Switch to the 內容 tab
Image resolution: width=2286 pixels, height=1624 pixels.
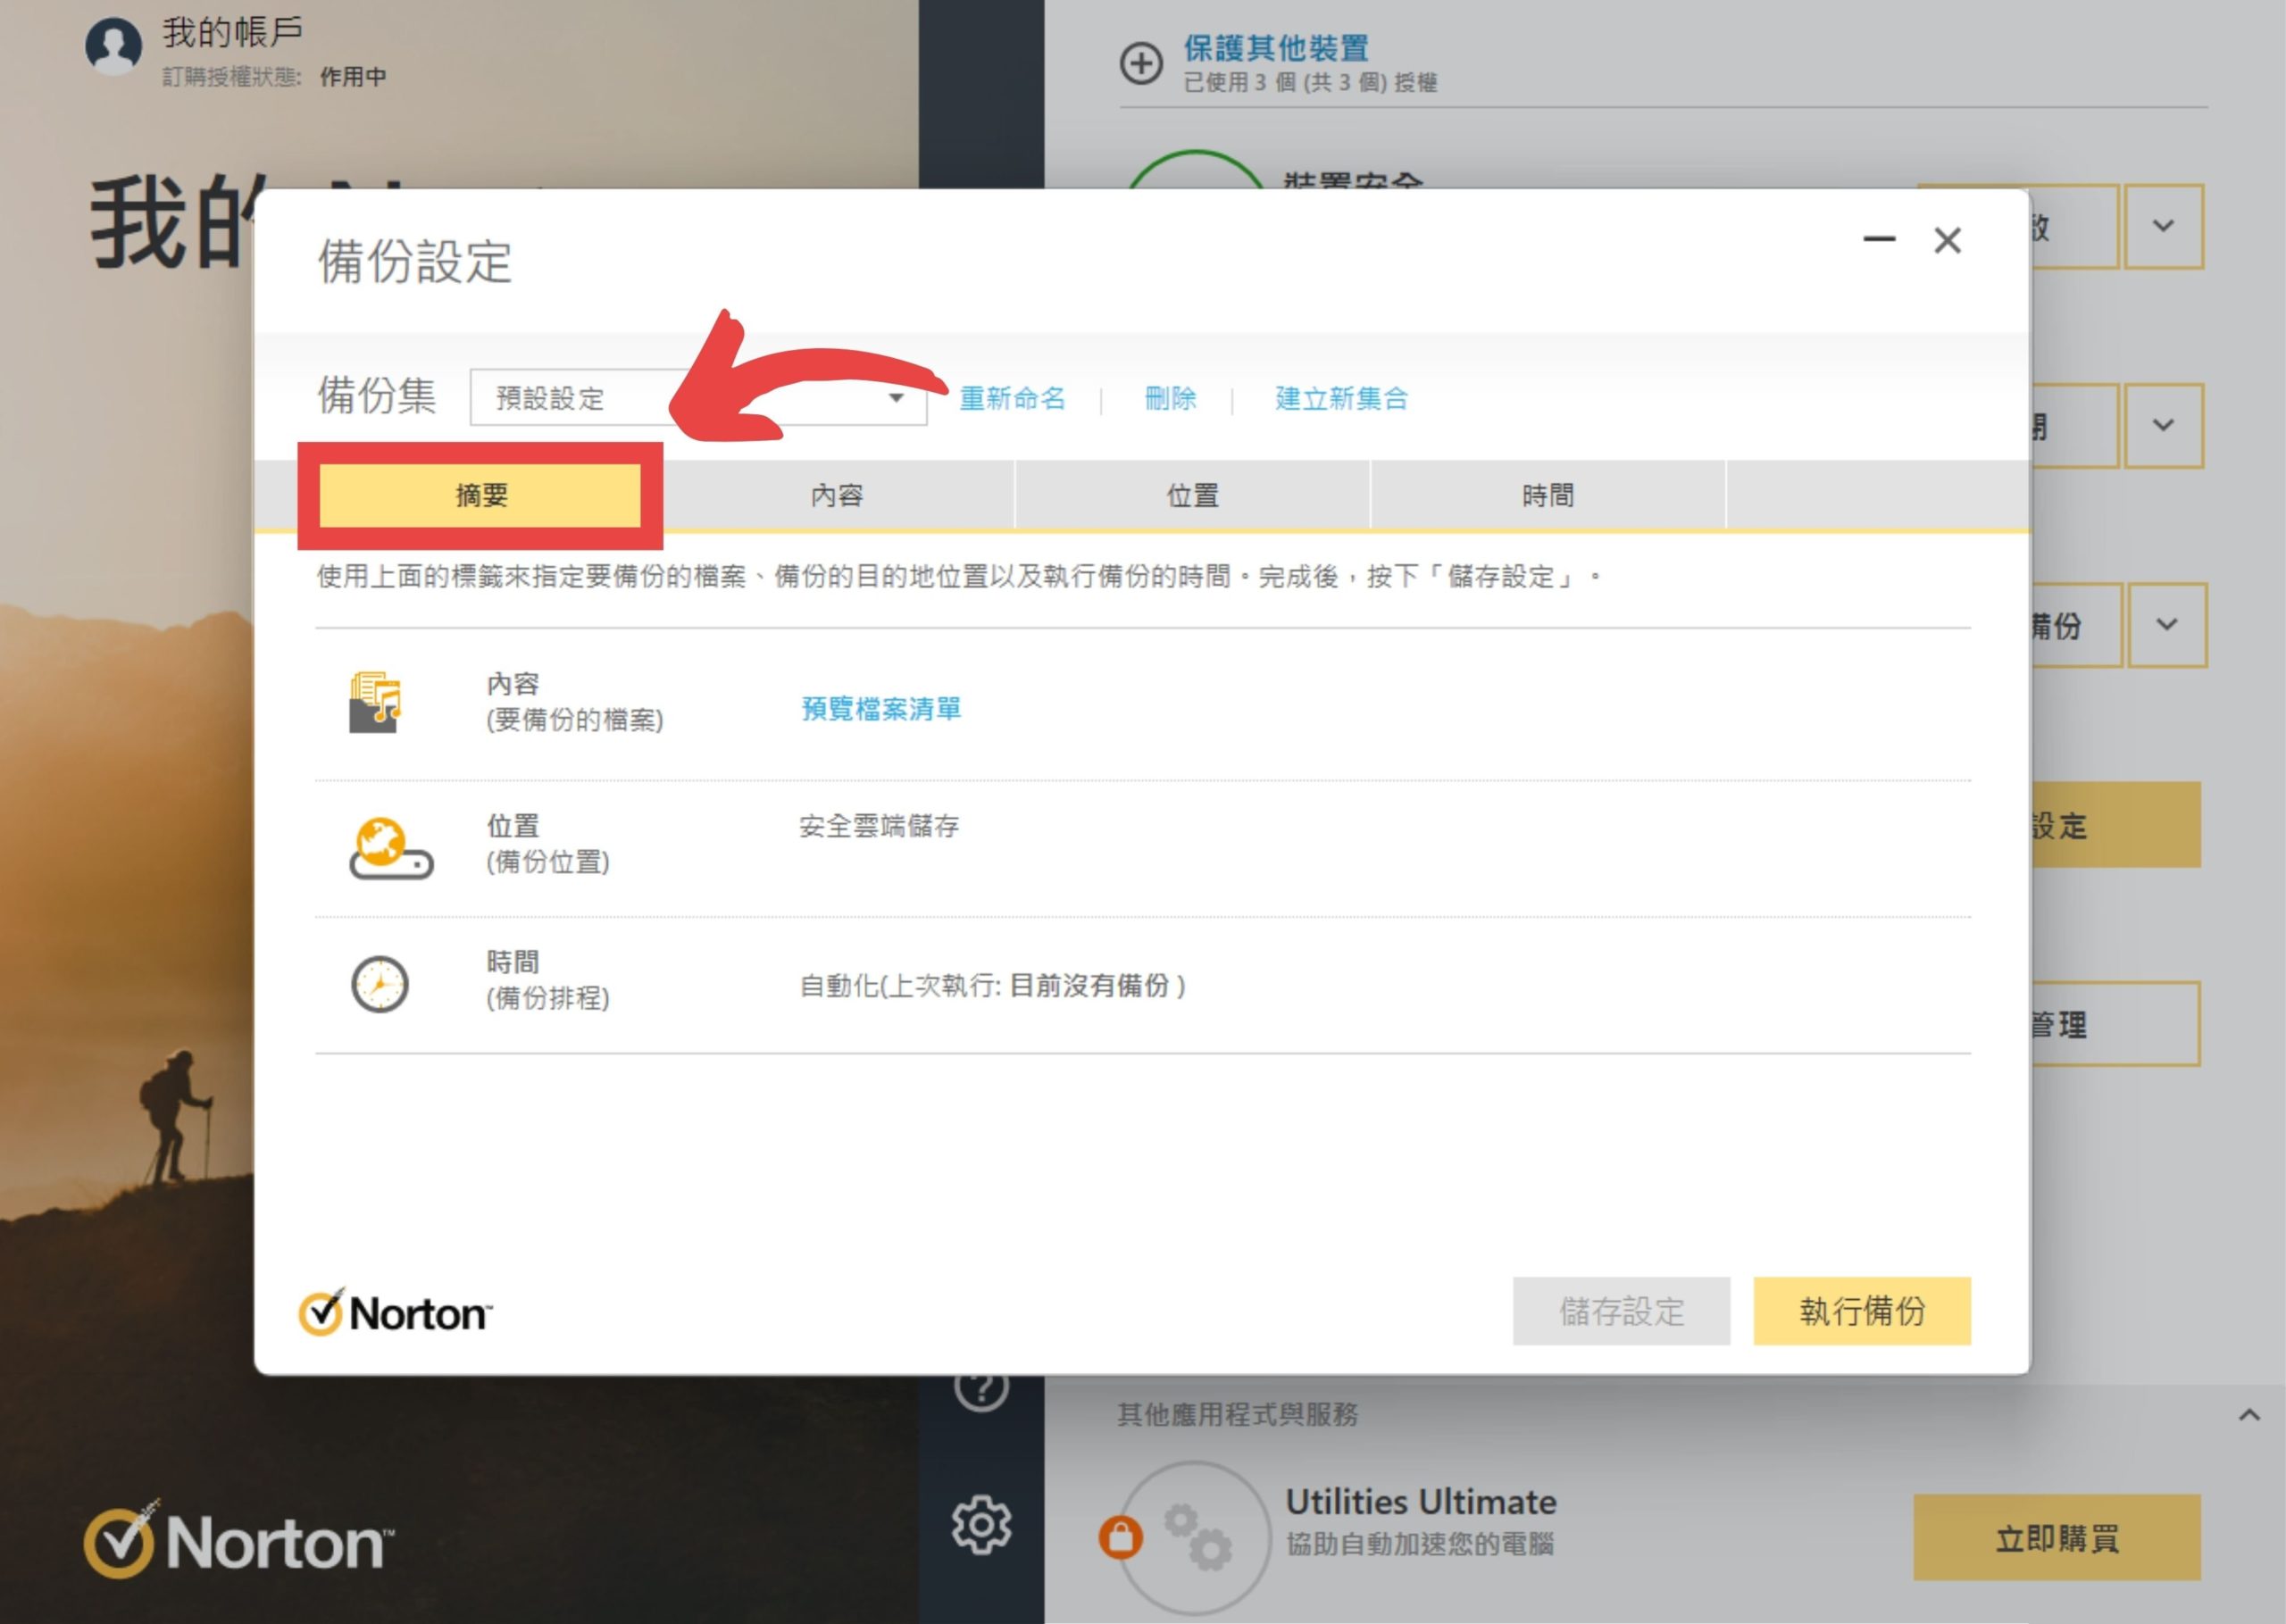837,495
